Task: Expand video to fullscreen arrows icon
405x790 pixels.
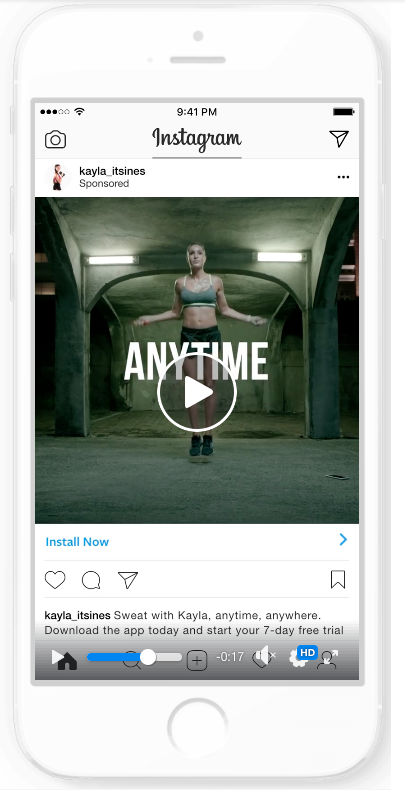Action: point(332,656)
